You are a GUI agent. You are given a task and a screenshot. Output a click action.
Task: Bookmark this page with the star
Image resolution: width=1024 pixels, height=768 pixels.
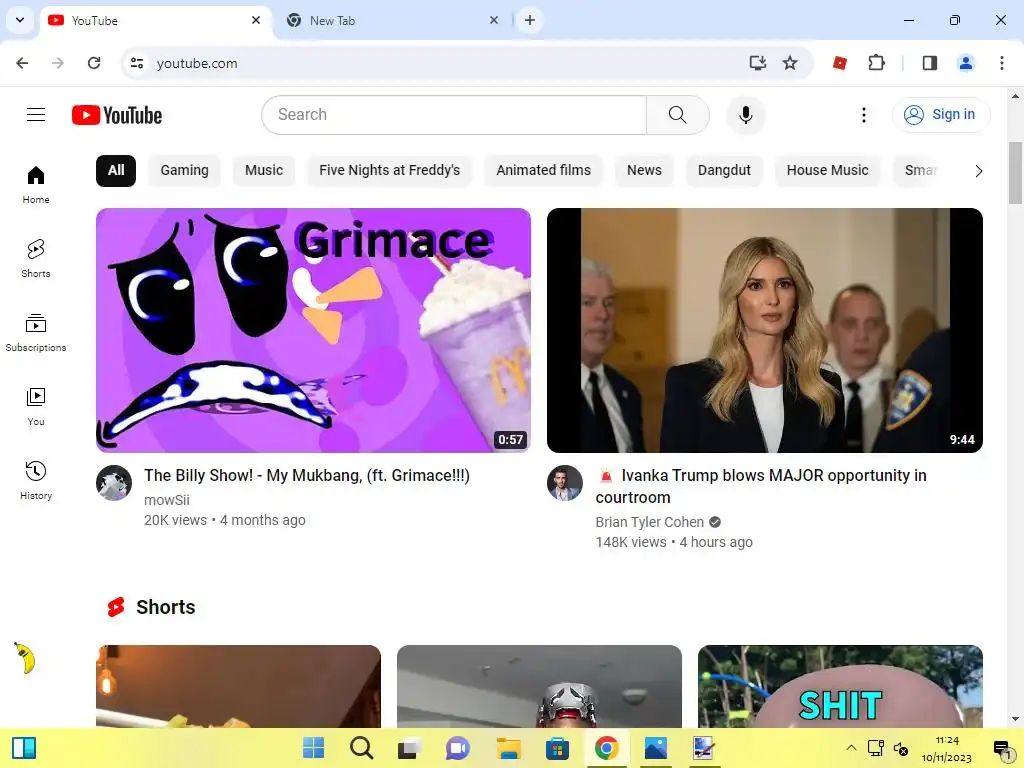coord(790,63)
